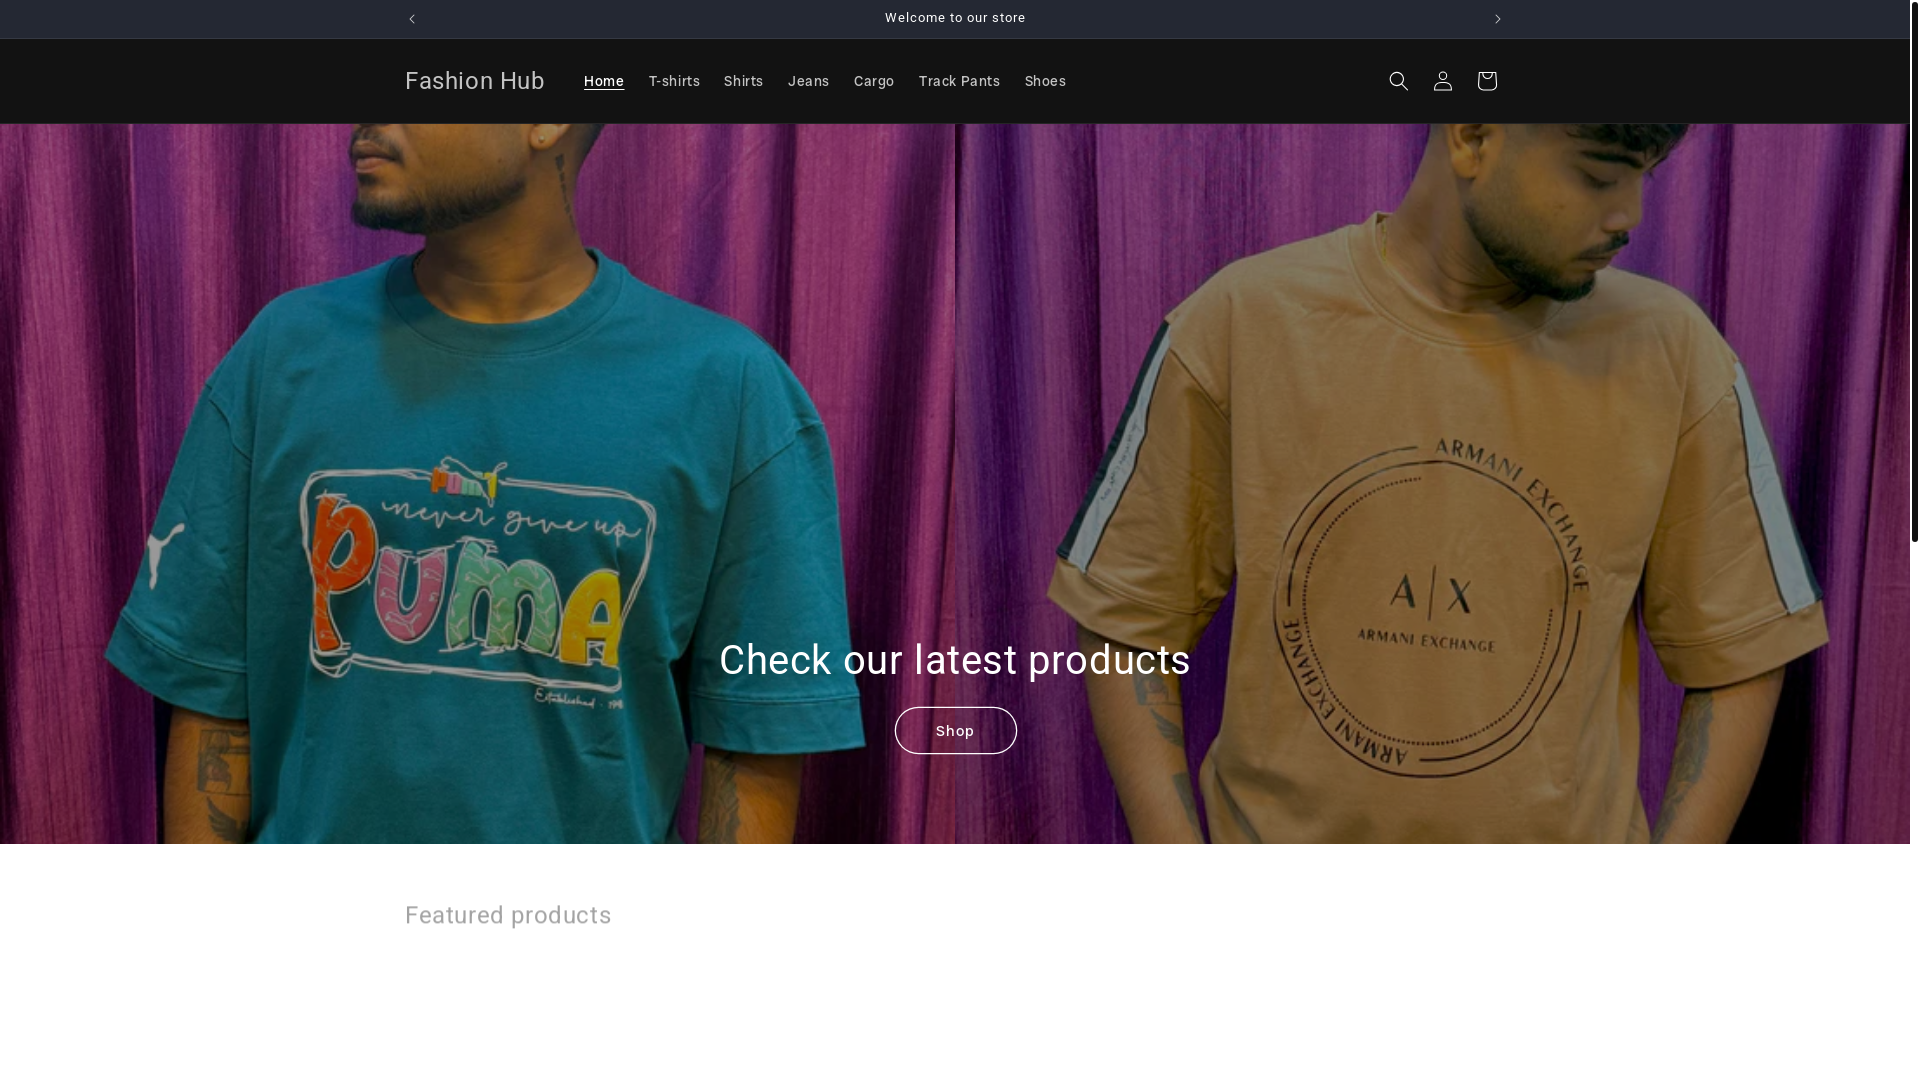Show next announcement with right chevron

click(1497, 19)
